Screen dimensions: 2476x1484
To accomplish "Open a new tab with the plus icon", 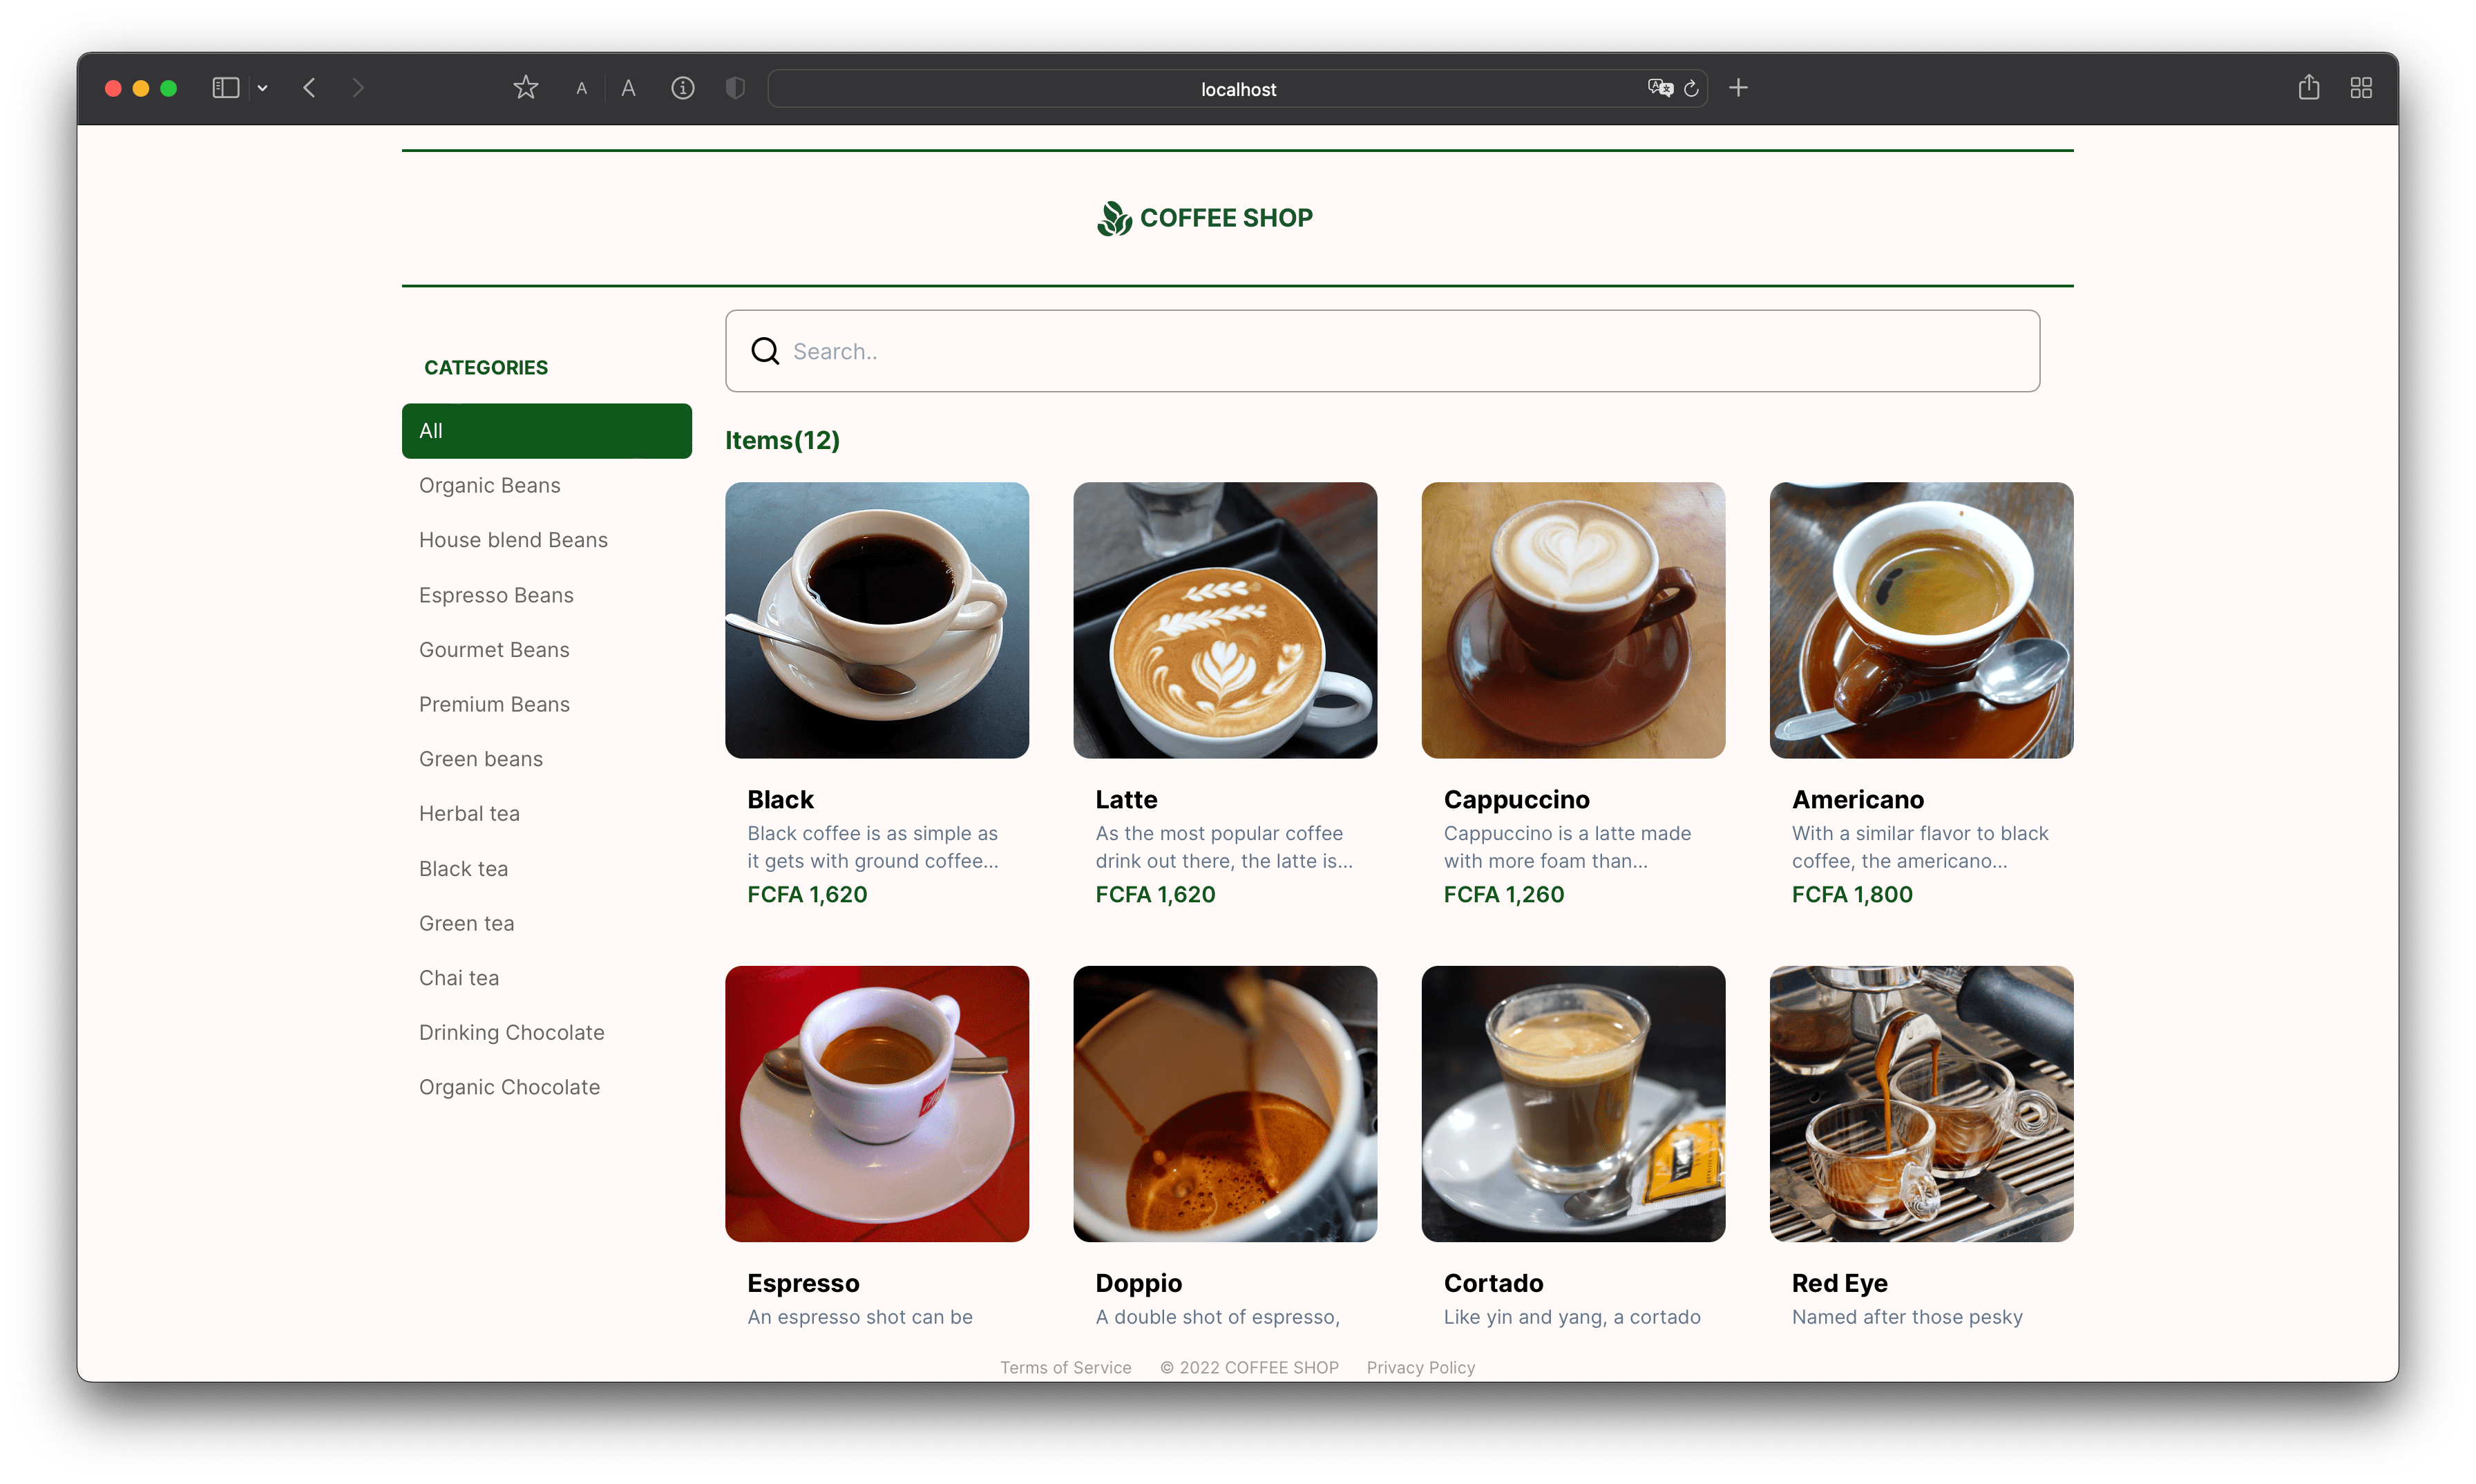I will point(1739,87).
